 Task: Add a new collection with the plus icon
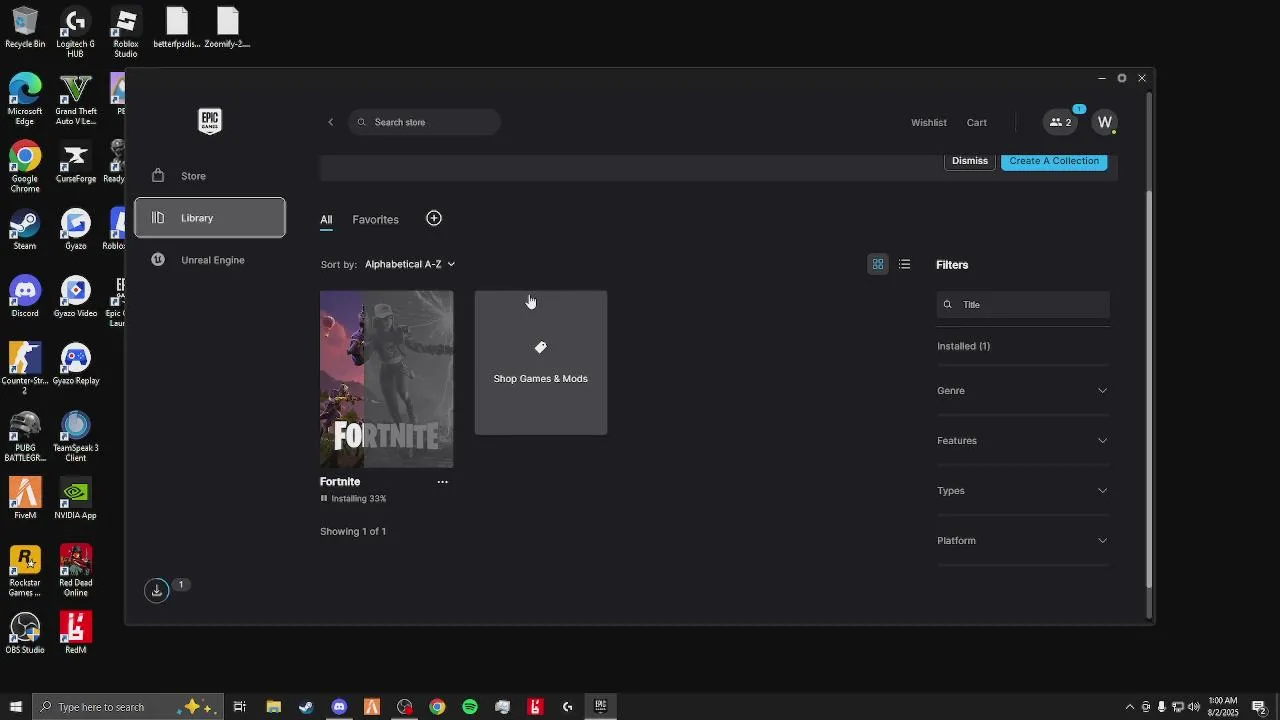(x=434, y=218)
